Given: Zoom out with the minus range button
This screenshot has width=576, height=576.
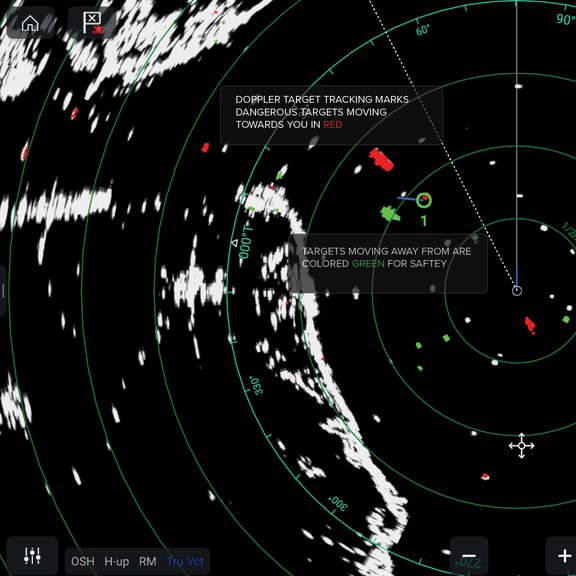Looking at the screenshot, I should [469, 556].
